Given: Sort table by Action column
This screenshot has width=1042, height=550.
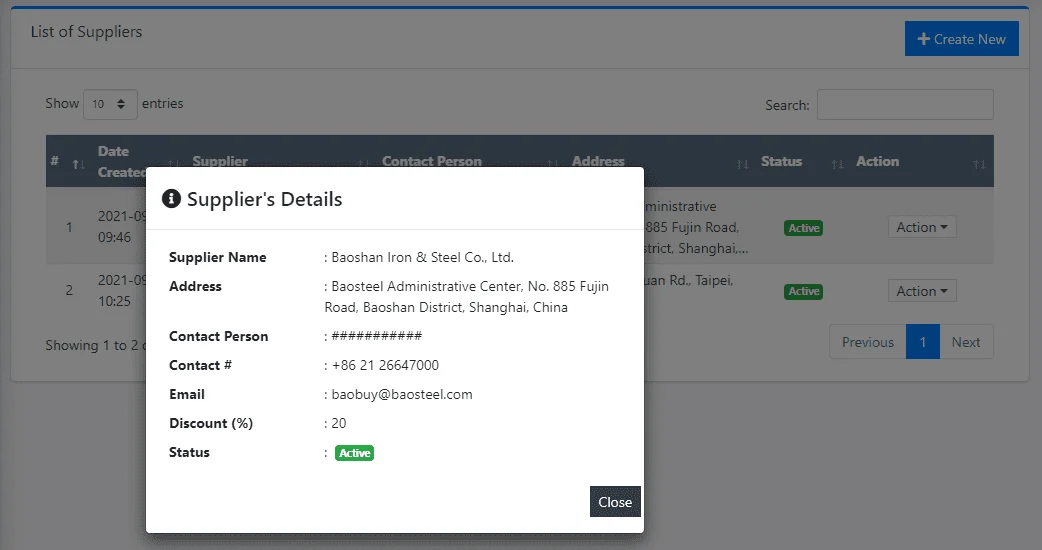Looking at the screenshot, I should click(x=921, y=161).
